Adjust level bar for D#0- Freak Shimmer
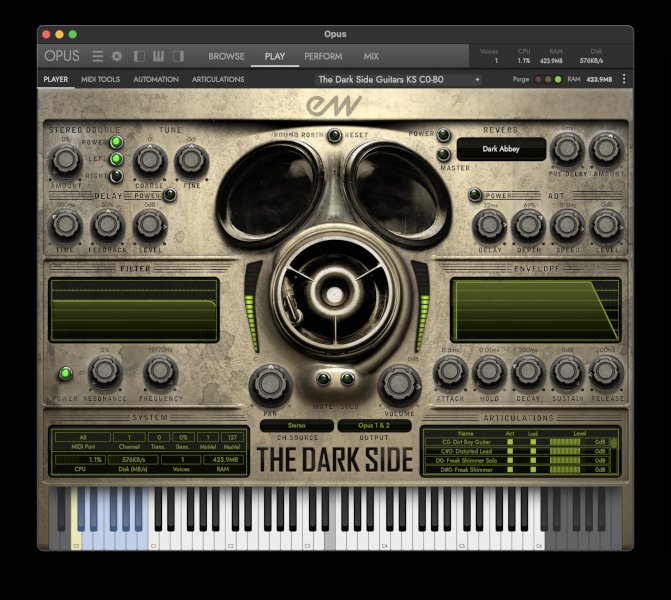 point(565,469)
